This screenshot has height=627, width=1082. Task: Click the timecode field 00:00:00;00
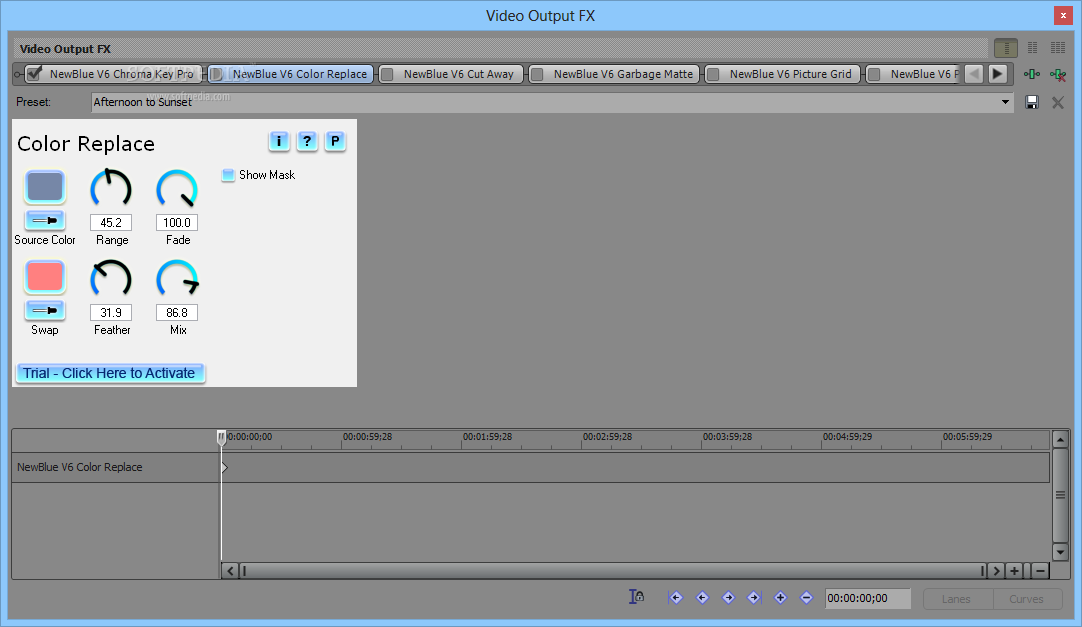tap(868, 598)
